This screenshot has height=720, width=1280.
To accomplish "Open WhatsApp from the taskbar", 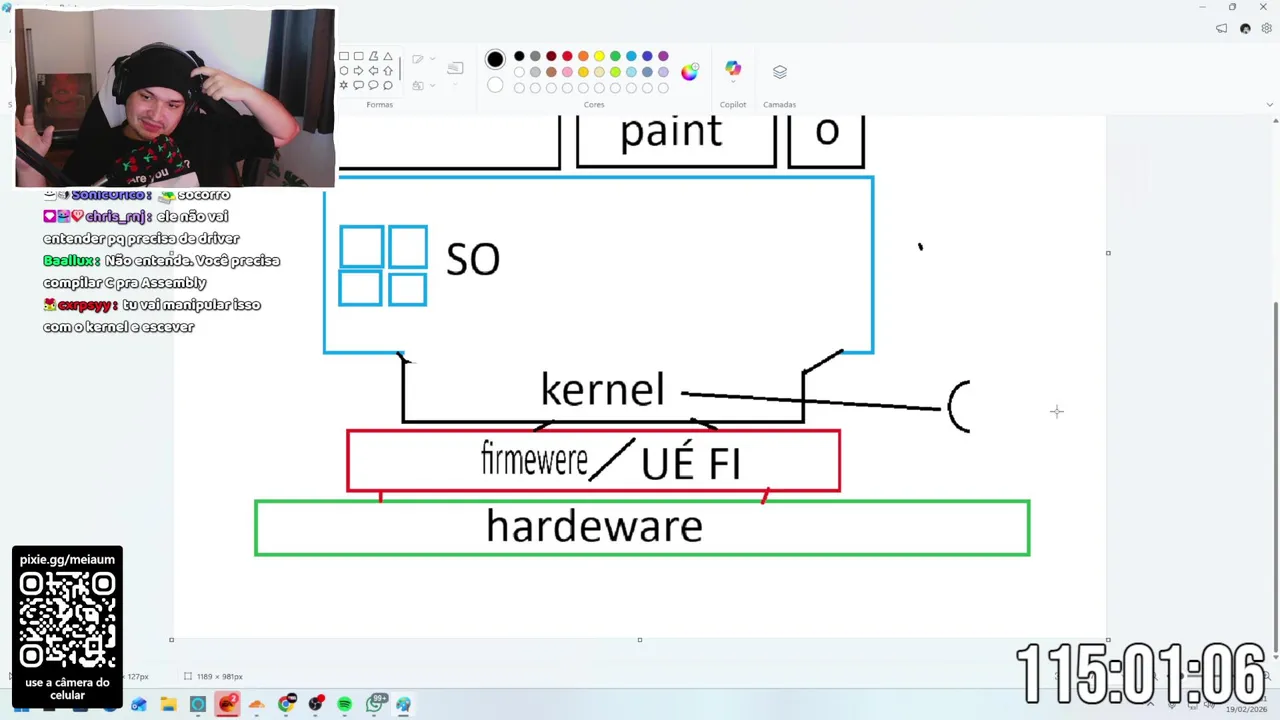I will (x=375, y=704).
